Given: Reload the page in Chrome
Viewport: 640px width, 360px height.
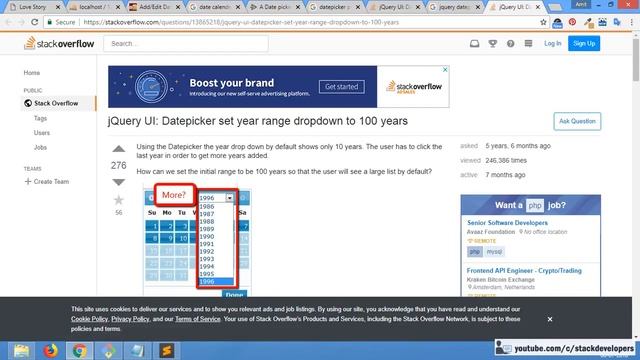Looking at the screenshot, I should pyautogui.click(x=34, y=22).
